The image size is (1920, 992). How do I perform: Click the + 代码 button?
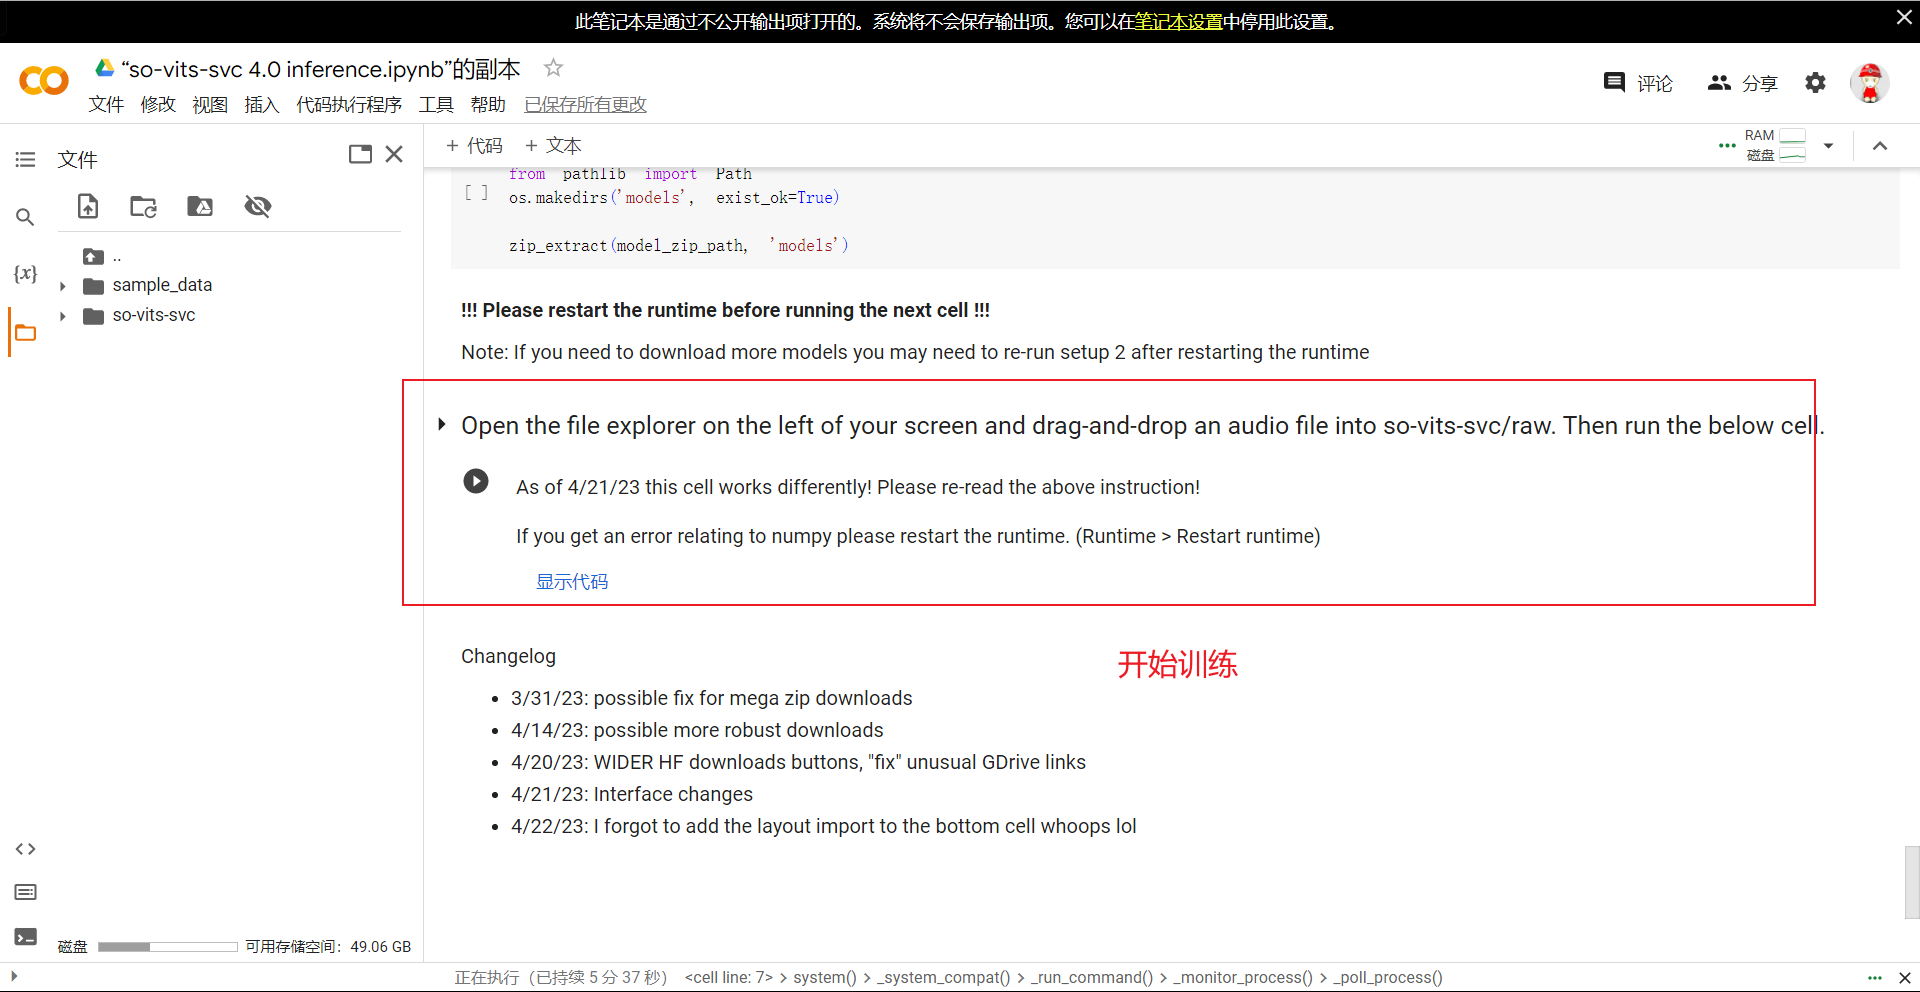click(x=474, y=146)
